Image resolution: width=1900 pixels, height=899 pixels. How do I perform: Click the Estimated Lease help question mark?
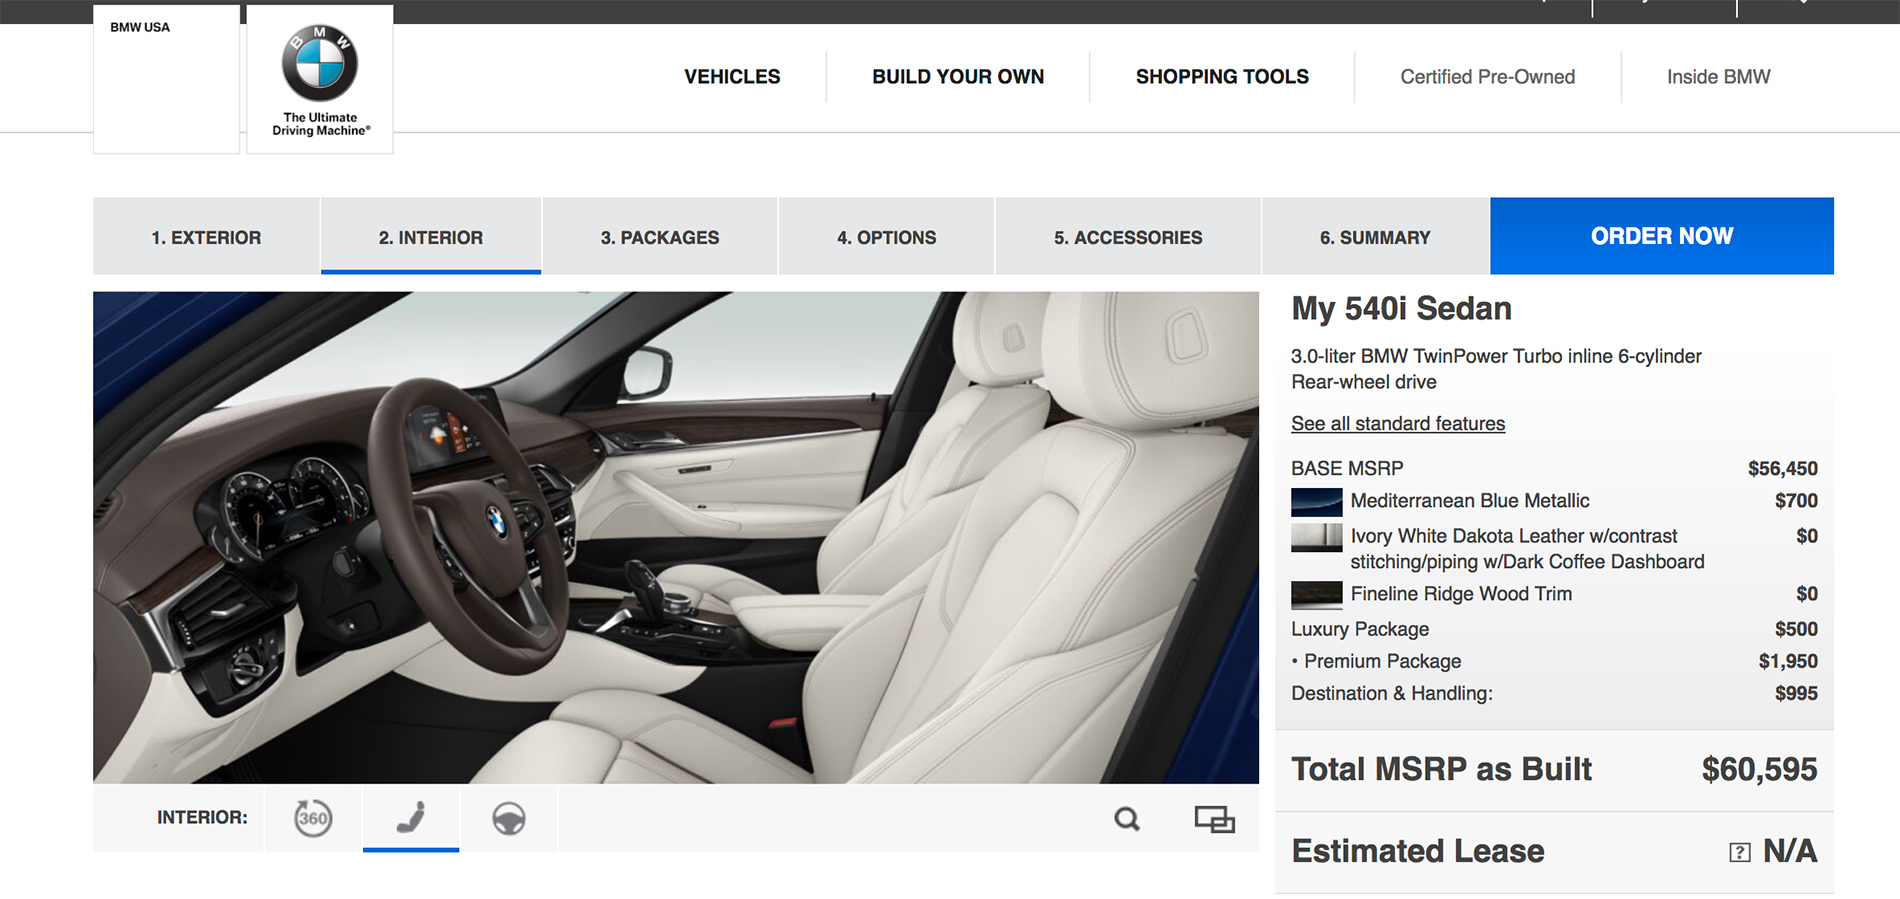tap(1739, 852)
